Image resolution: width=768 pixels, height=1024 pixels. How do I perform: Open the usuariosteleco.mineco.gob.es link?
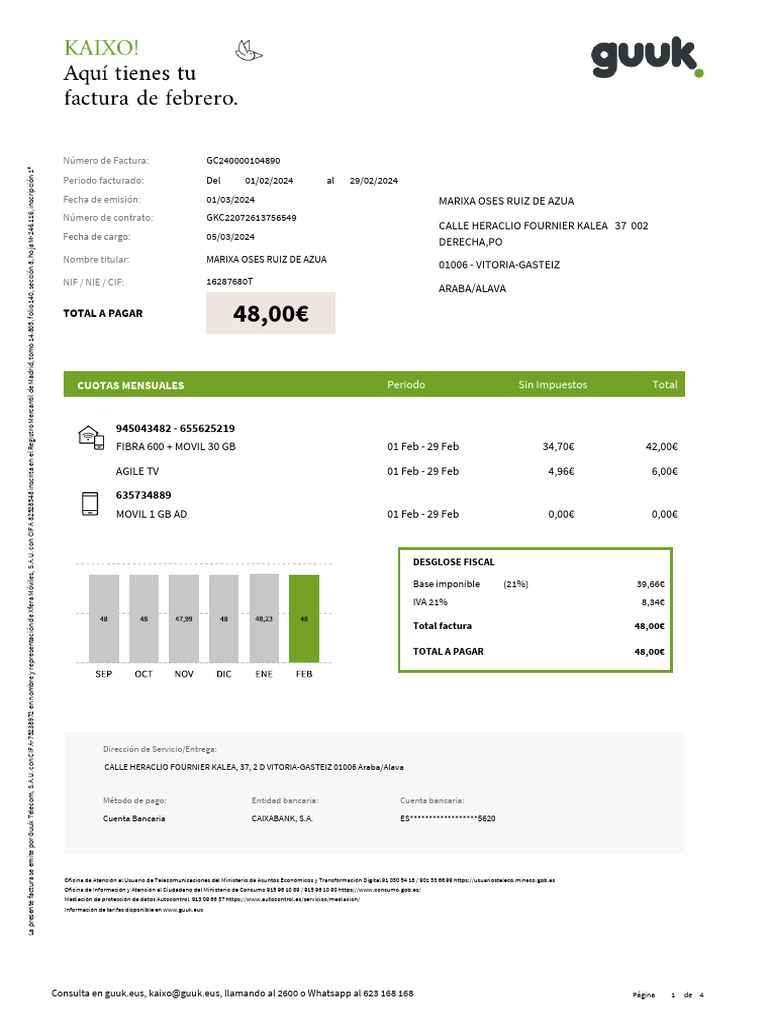click(x=504, y=880)
